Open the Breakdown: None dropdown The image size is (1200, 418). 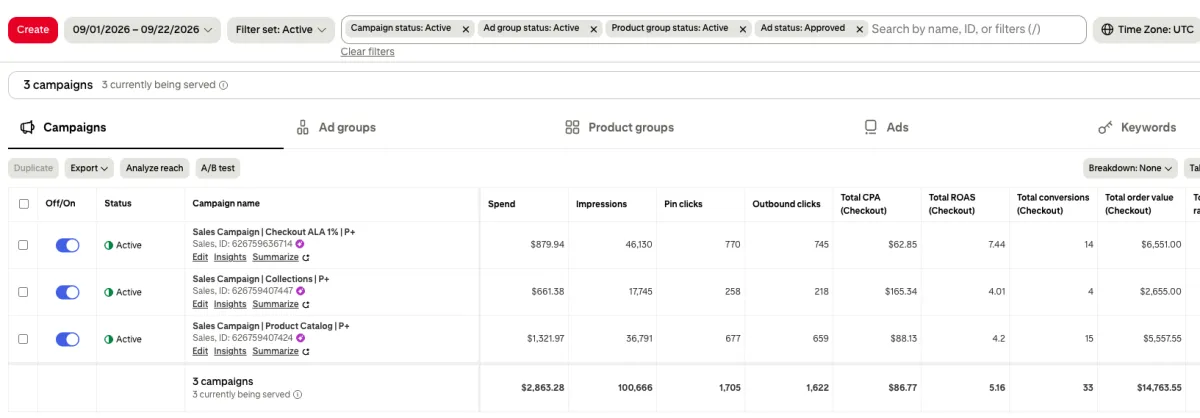1130,168
